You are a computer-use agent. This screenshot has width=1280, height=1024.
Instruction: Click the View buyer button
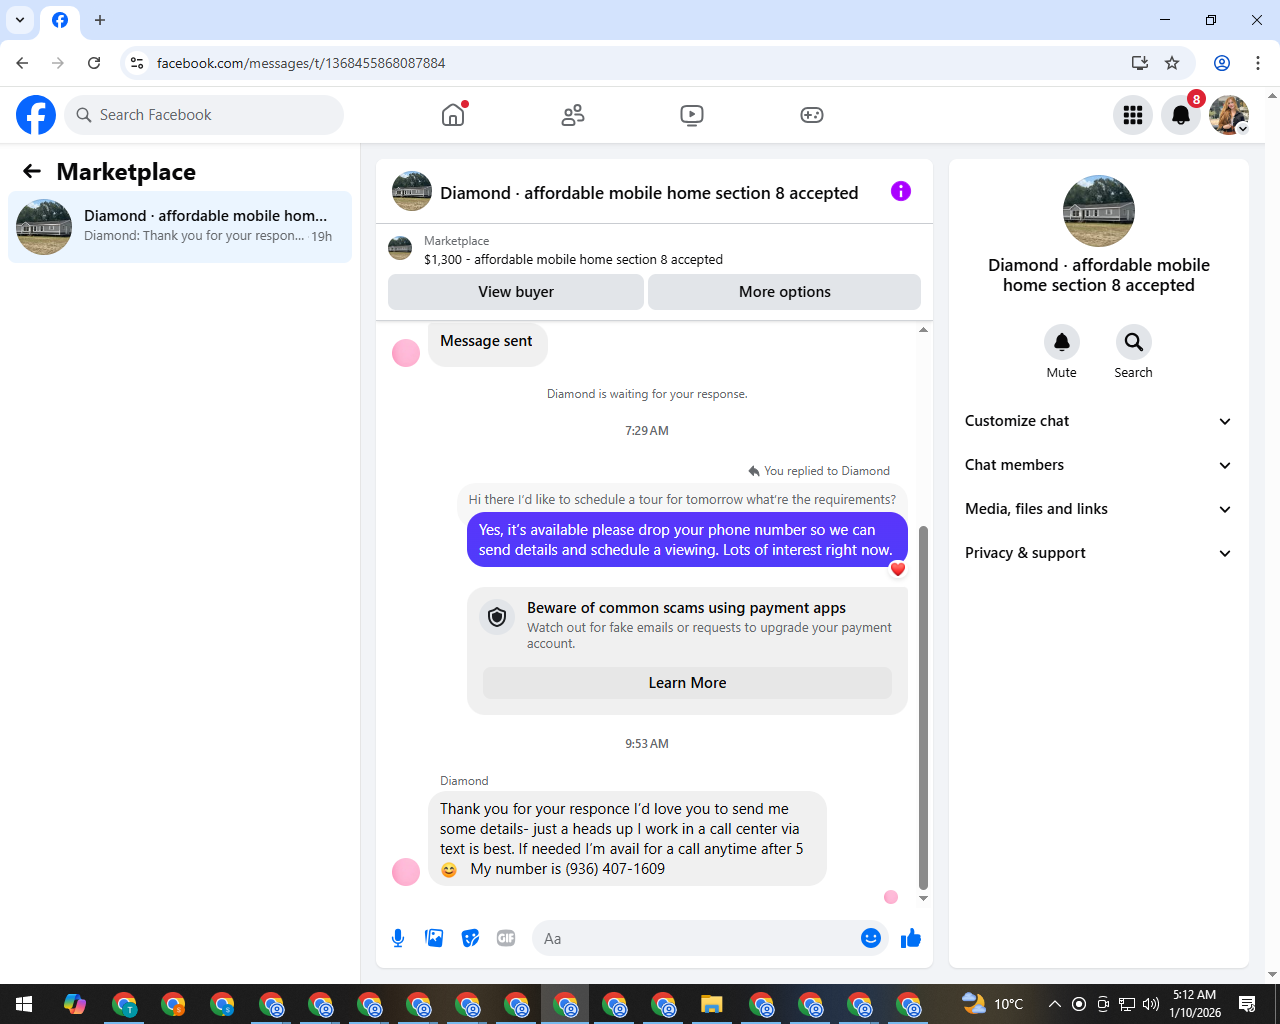point(516,292)
